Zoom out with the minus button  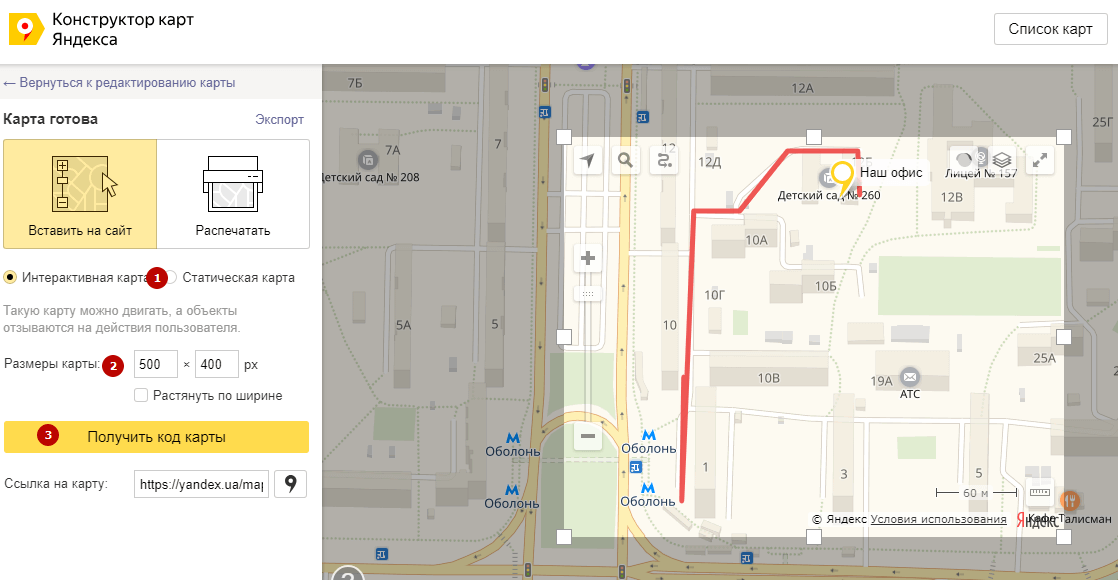588,436
